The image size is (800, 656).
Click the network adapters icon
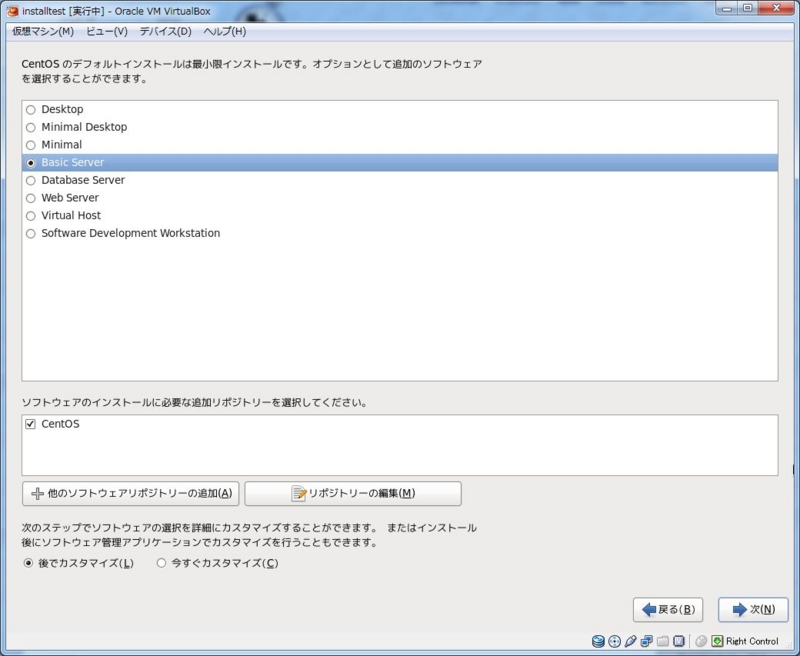click(646, 641)
